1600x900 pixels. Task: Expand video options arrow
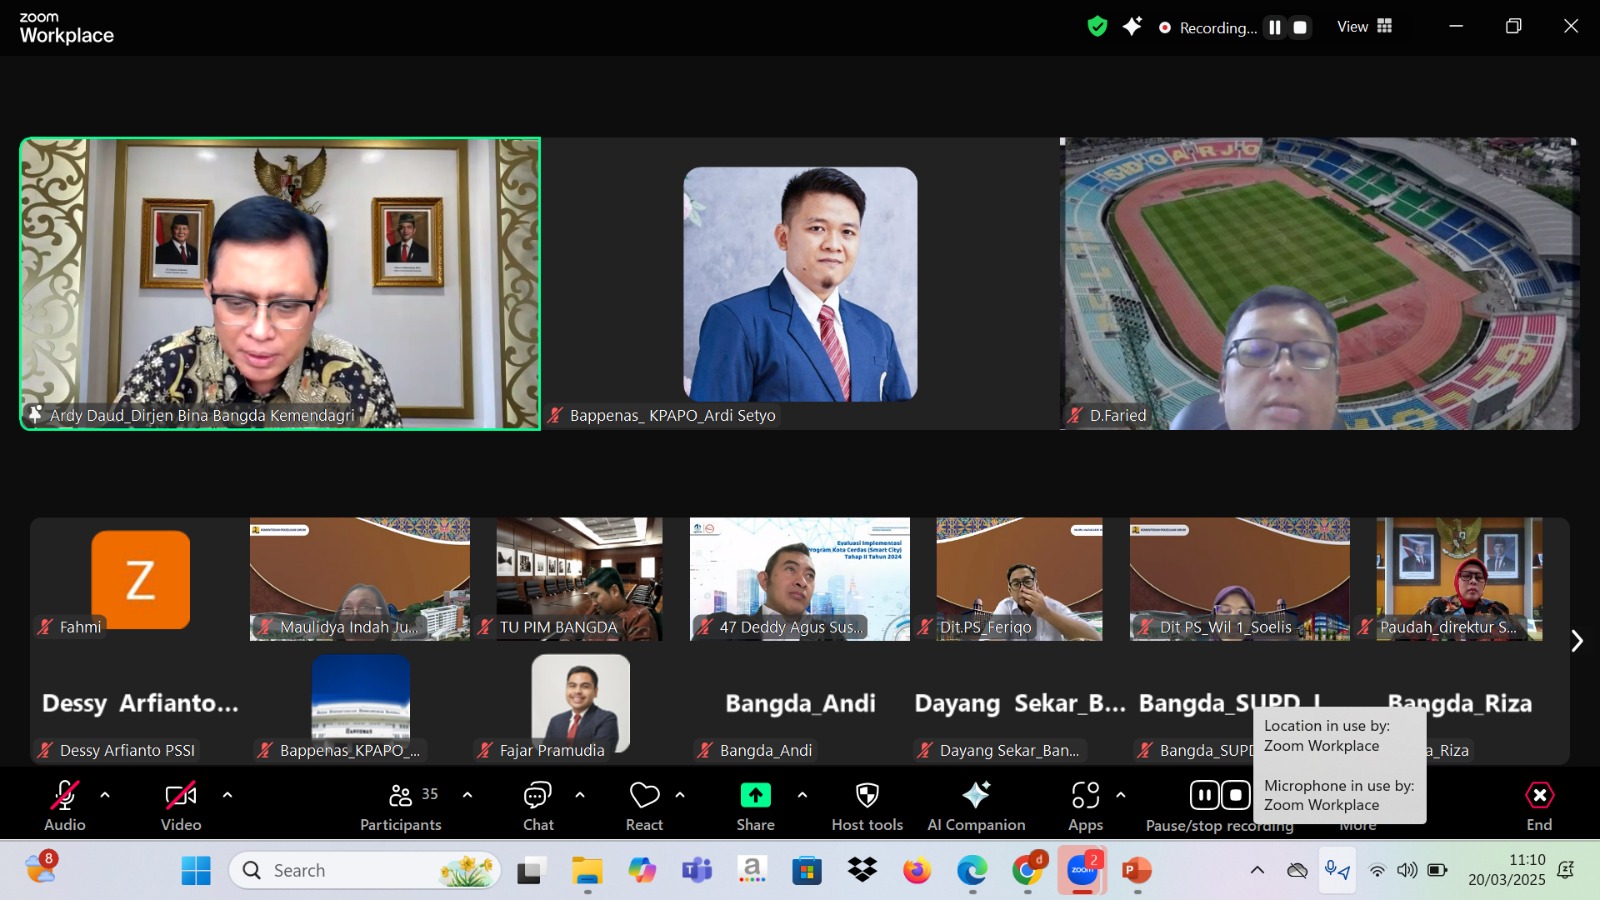[x=227, y=796]
